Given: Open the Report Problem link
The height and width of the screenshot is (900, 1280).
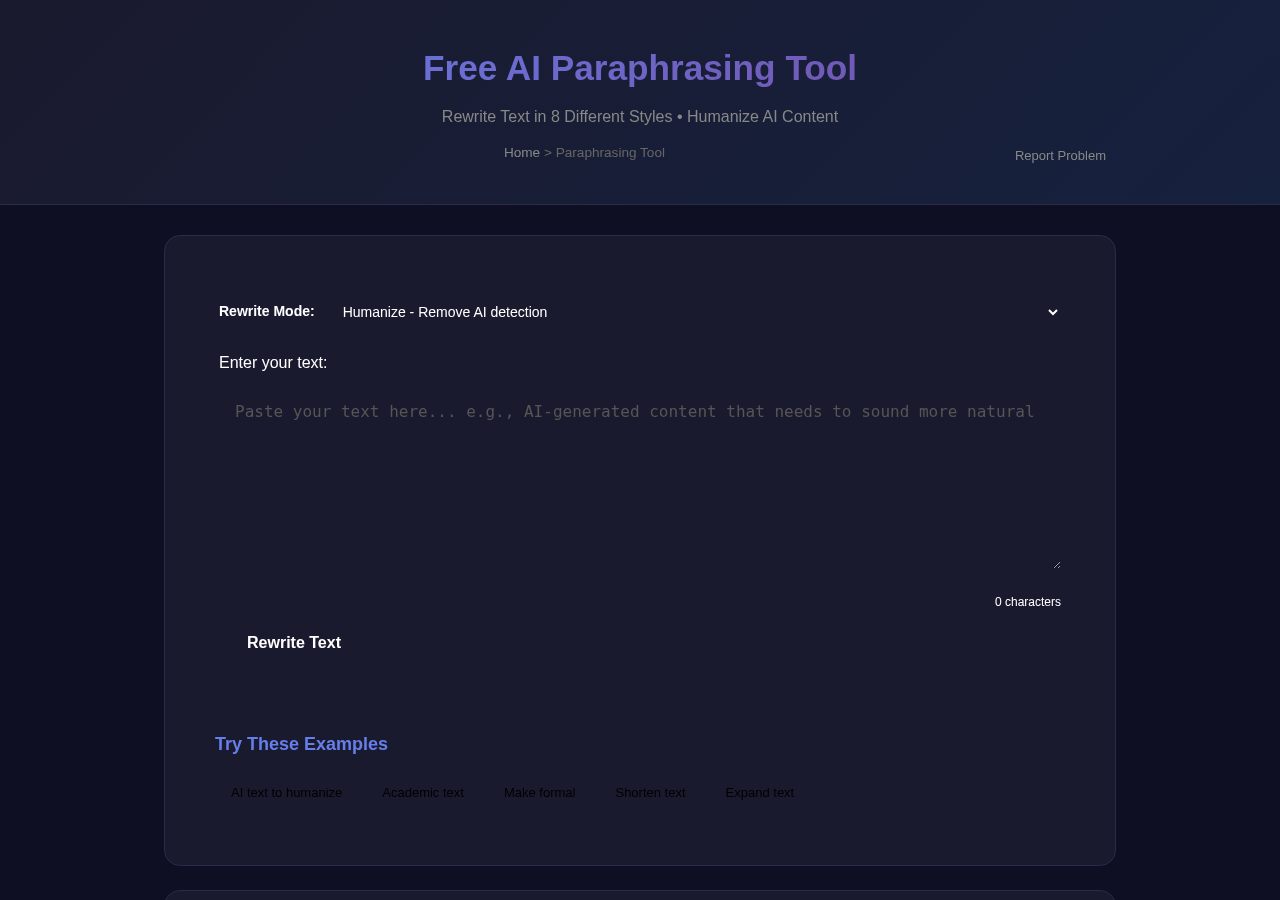Looking at the screenshot, I should click(x=1060, y=156).
